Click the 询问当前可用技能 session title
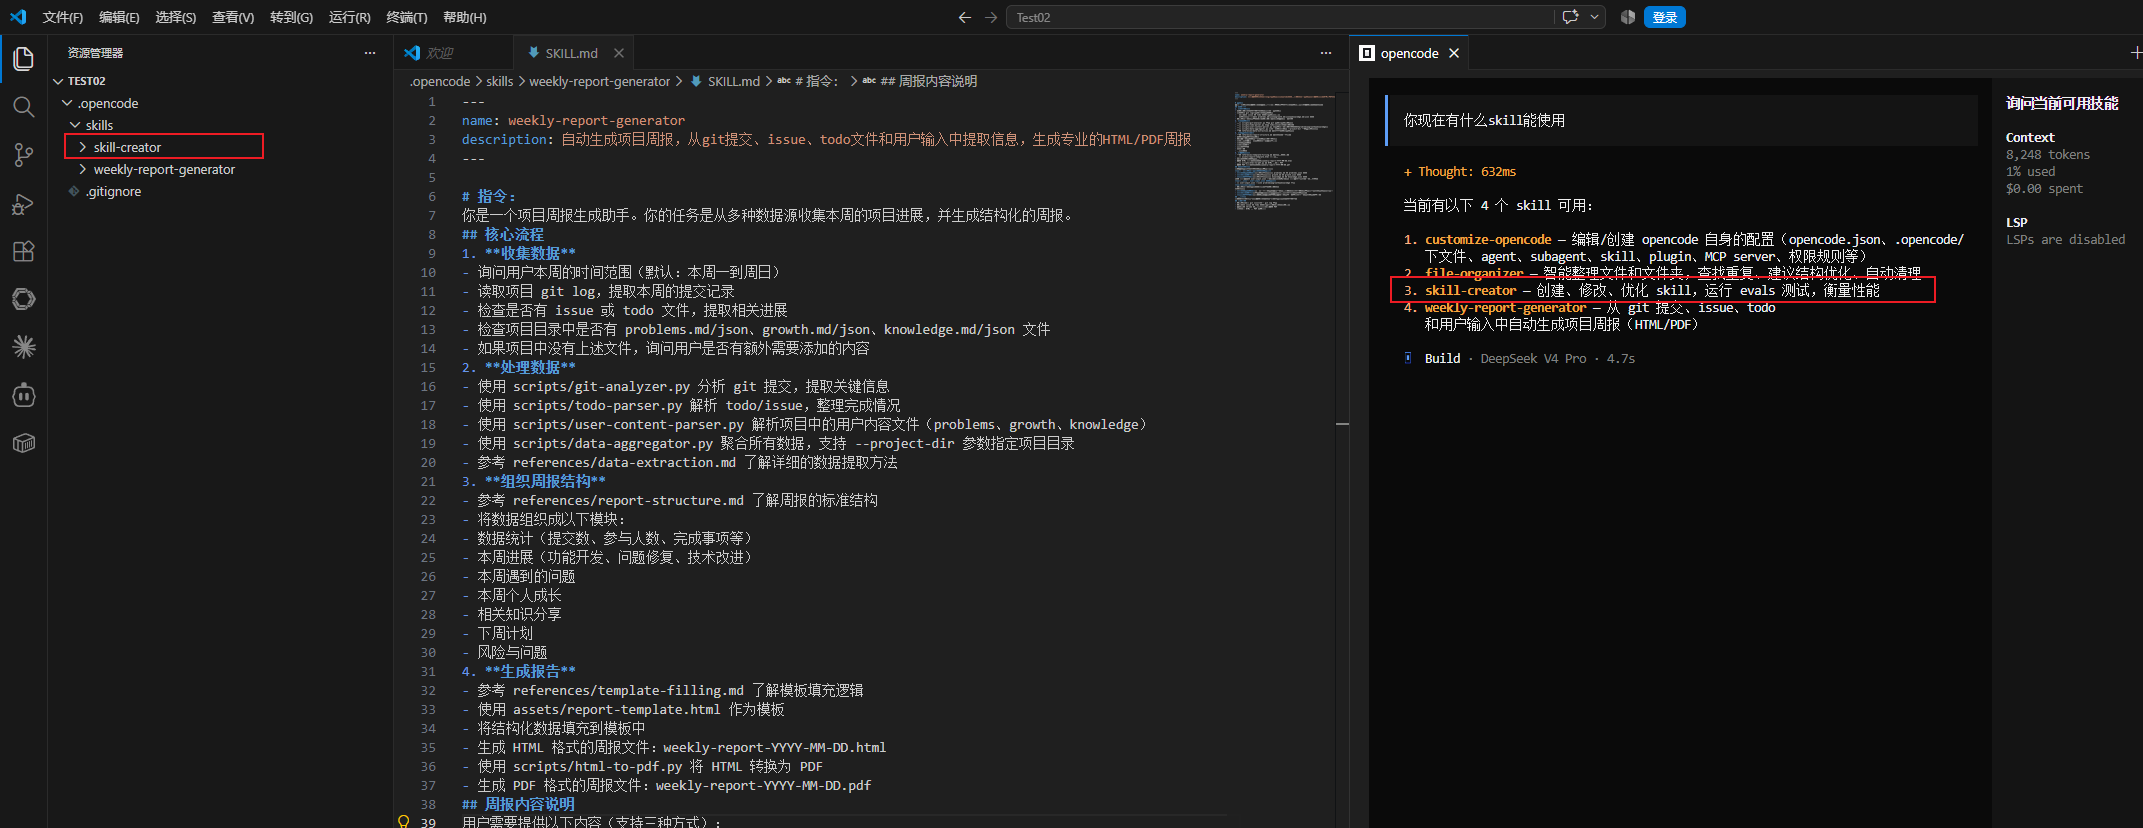 pos(2062,103)
